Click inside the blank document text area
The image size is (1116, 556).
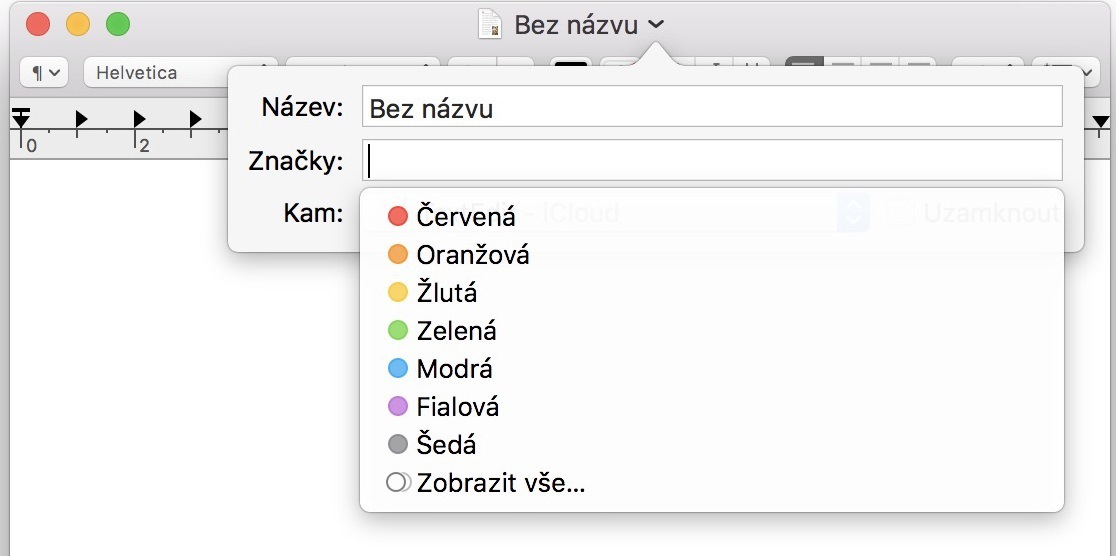tap(180, 400)
